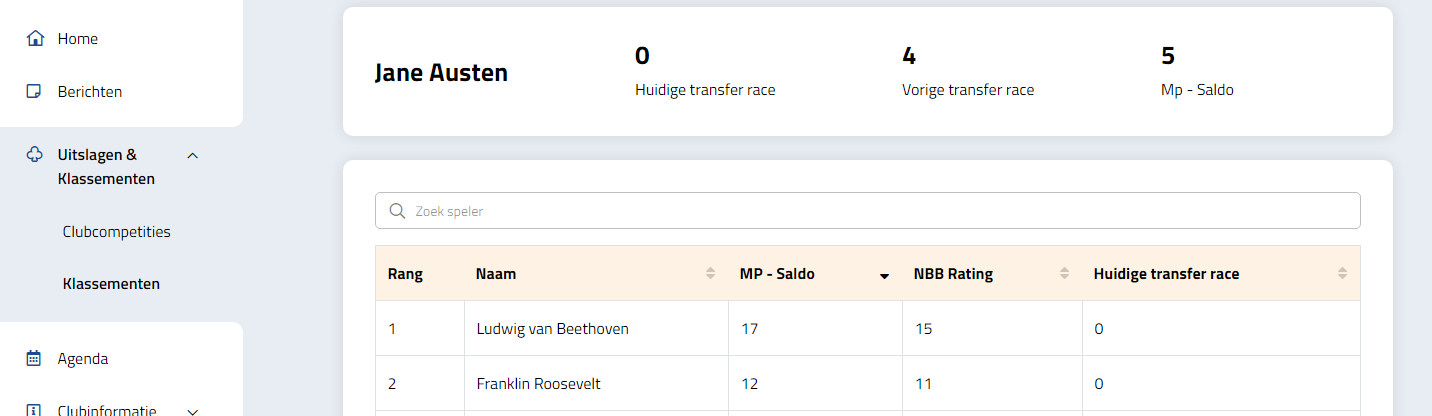Sort by NBB Rating column arrows

(1064, 274)
